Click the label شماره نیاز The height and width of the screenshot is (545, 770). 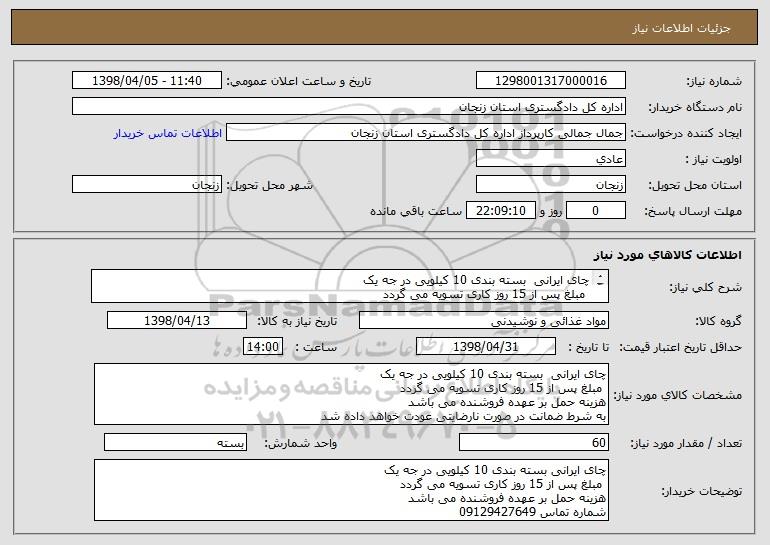714,81
